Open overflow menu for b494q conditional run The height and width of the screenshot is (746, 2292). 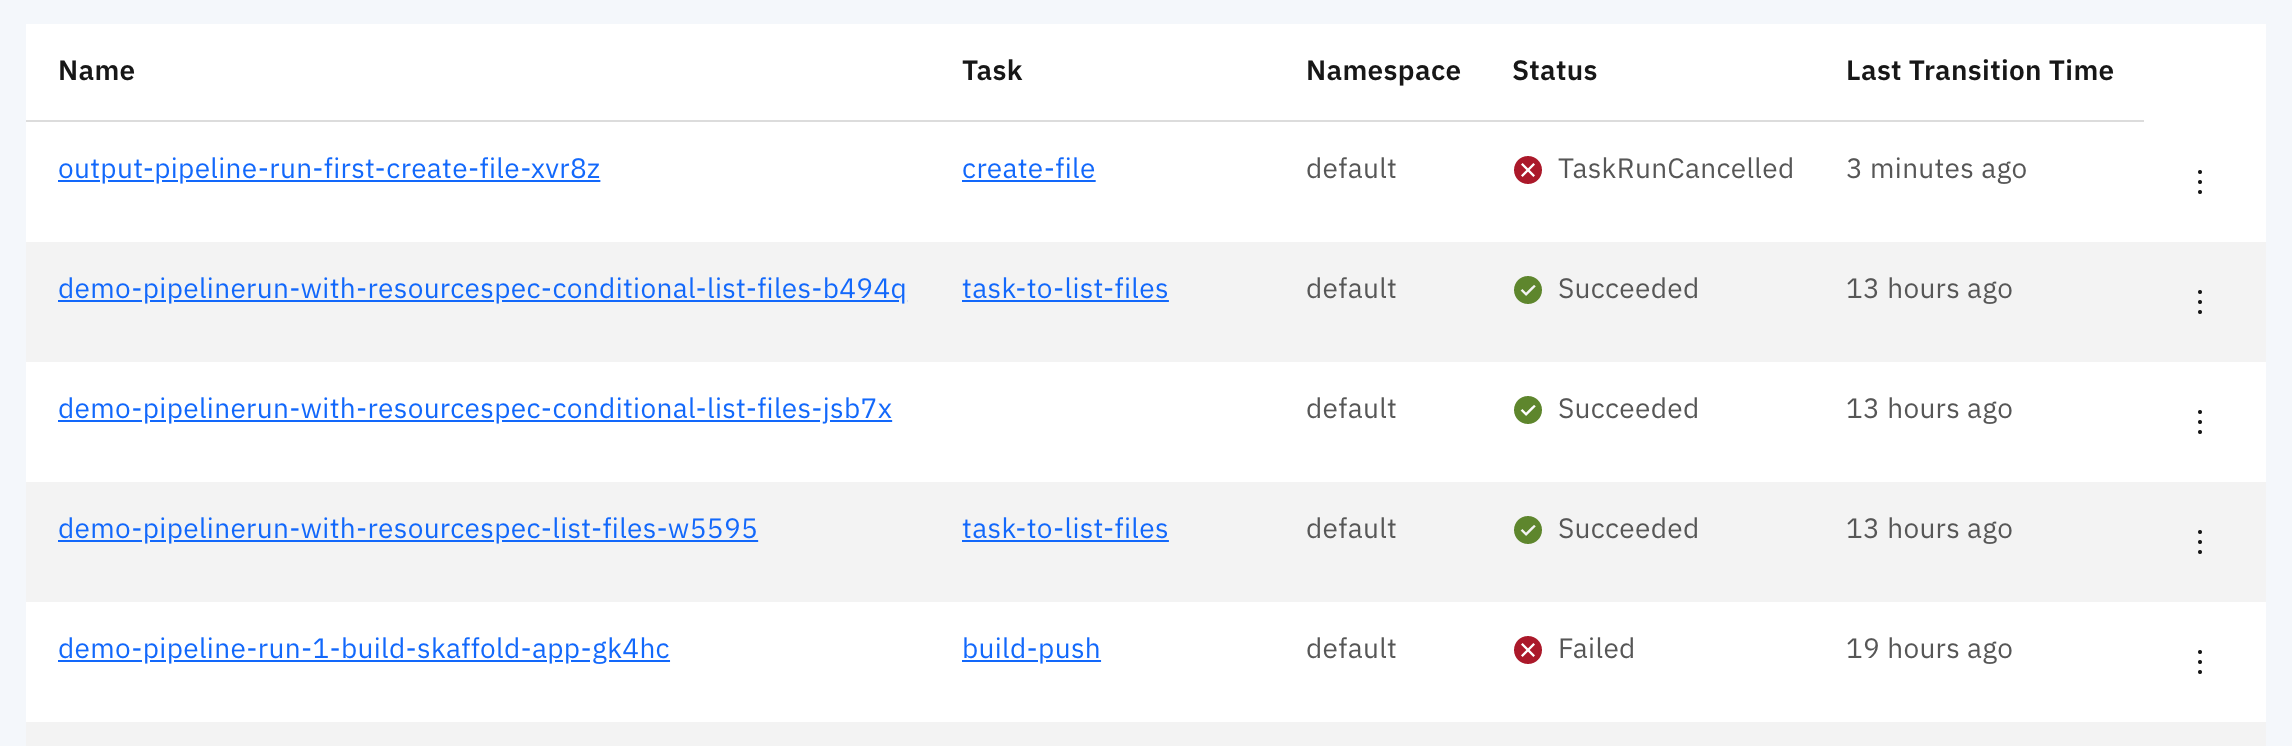(x=2200, y=302)
